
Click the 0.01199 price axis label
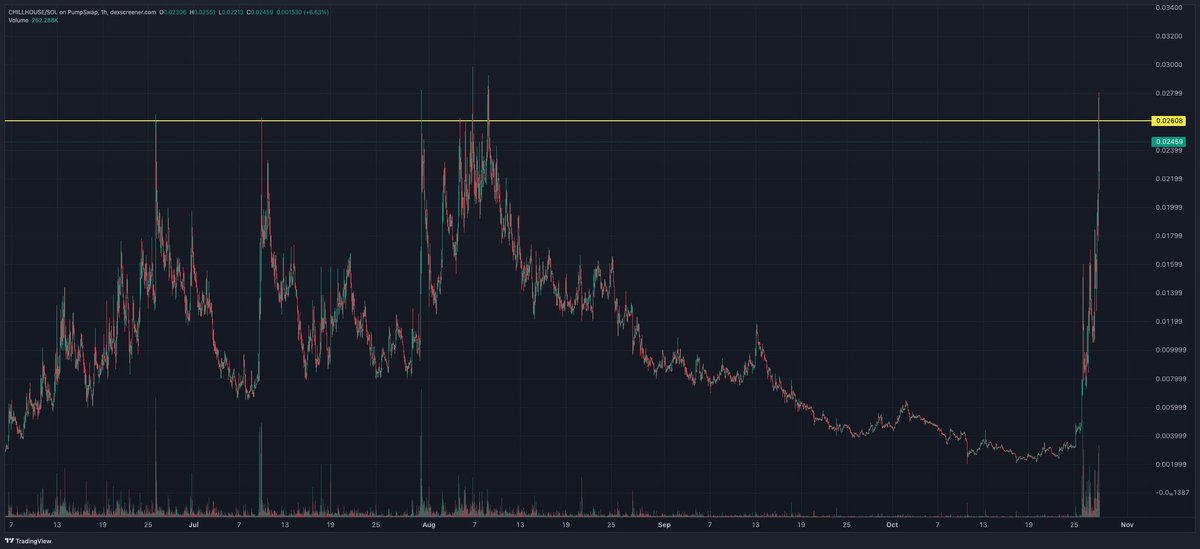[1169, 322]
